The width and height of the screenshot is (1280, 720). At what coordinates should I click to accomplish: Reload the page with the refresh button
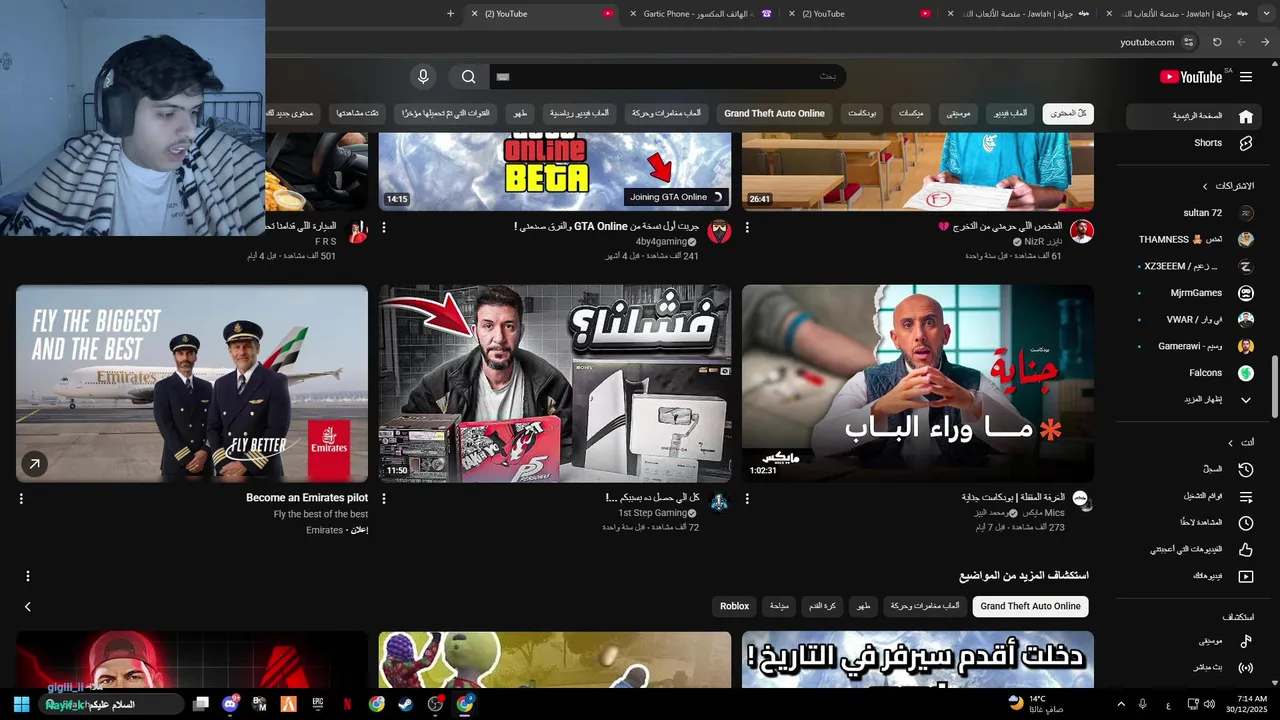[x=1217, y=42]
